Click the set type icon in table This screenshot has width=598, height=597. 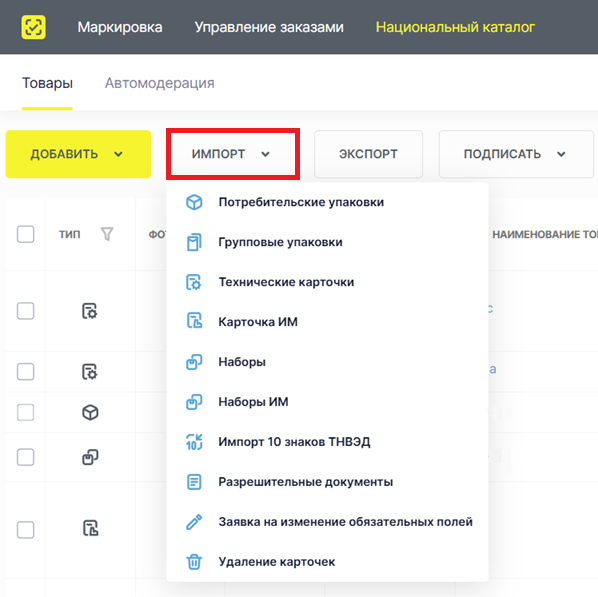tap(90, 457)
